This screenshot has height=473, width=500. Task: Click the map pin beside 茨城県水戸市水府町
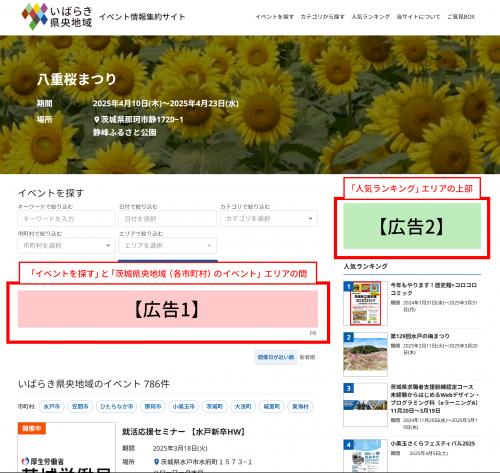click(156, 462)
